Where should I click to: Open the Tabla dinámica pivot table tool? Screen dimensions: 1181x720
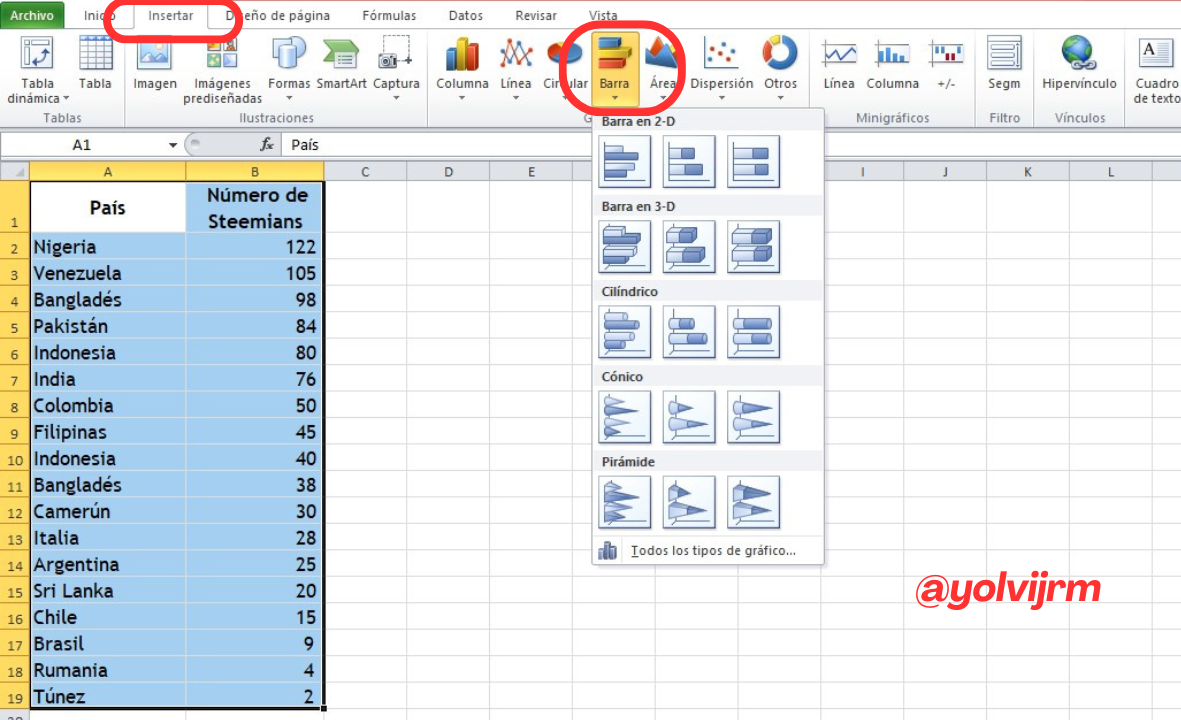click(37, 69)
